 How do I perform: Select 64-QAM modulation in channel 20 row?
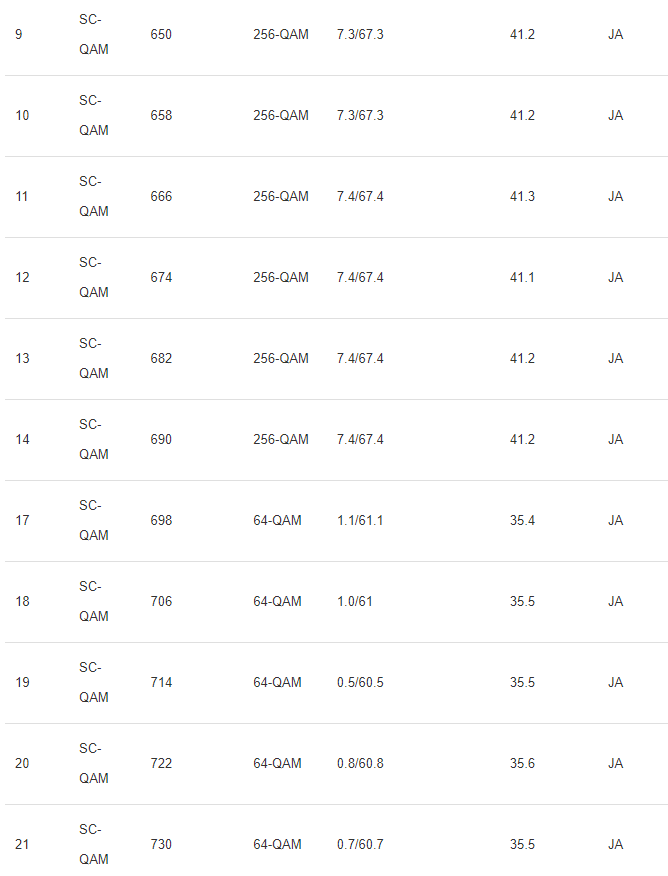click(x=277, y=764)
